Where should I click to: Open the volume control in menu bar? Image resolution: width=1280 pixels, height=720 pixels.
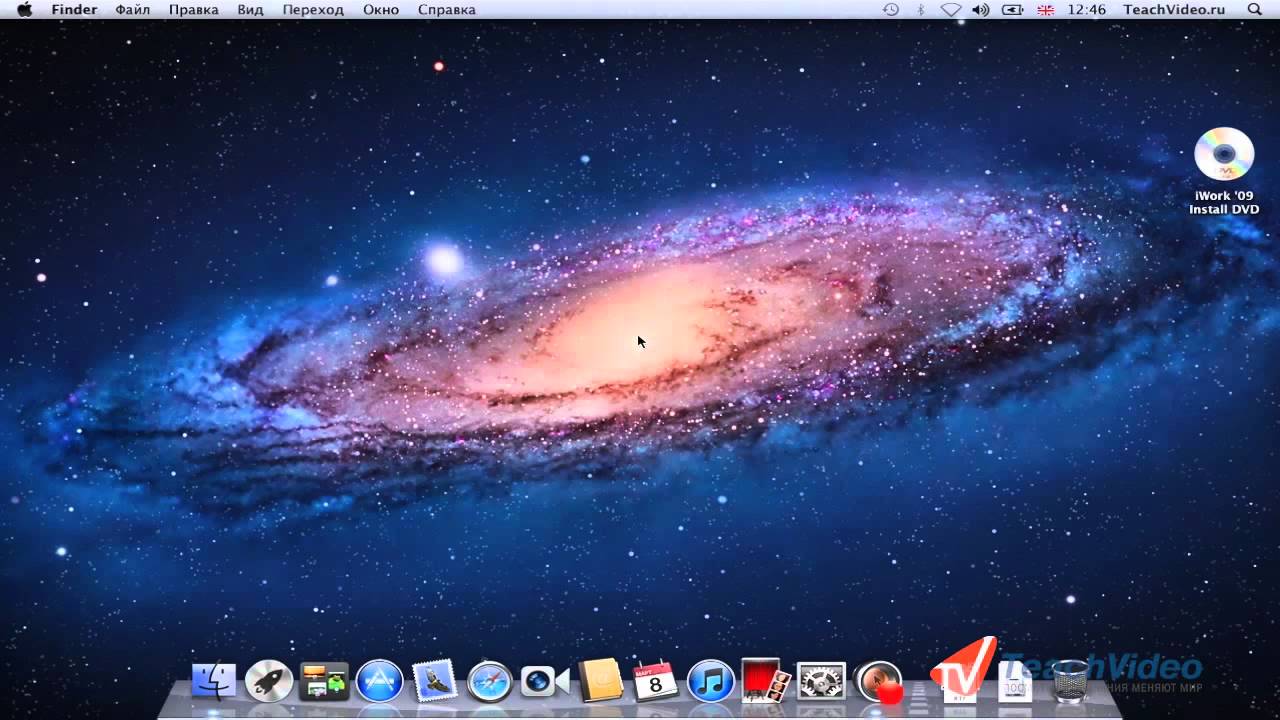(x=981, y=9)
